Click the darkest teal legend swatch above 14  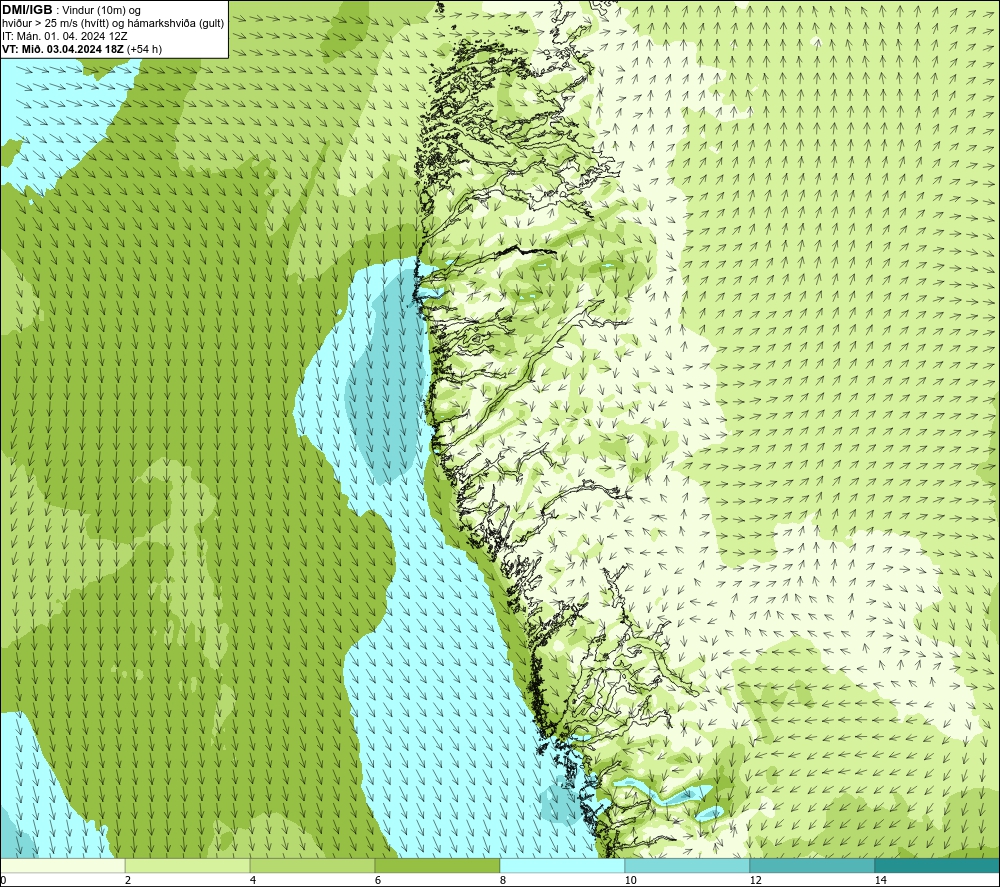pyautogui.click(x=938, y=865)
